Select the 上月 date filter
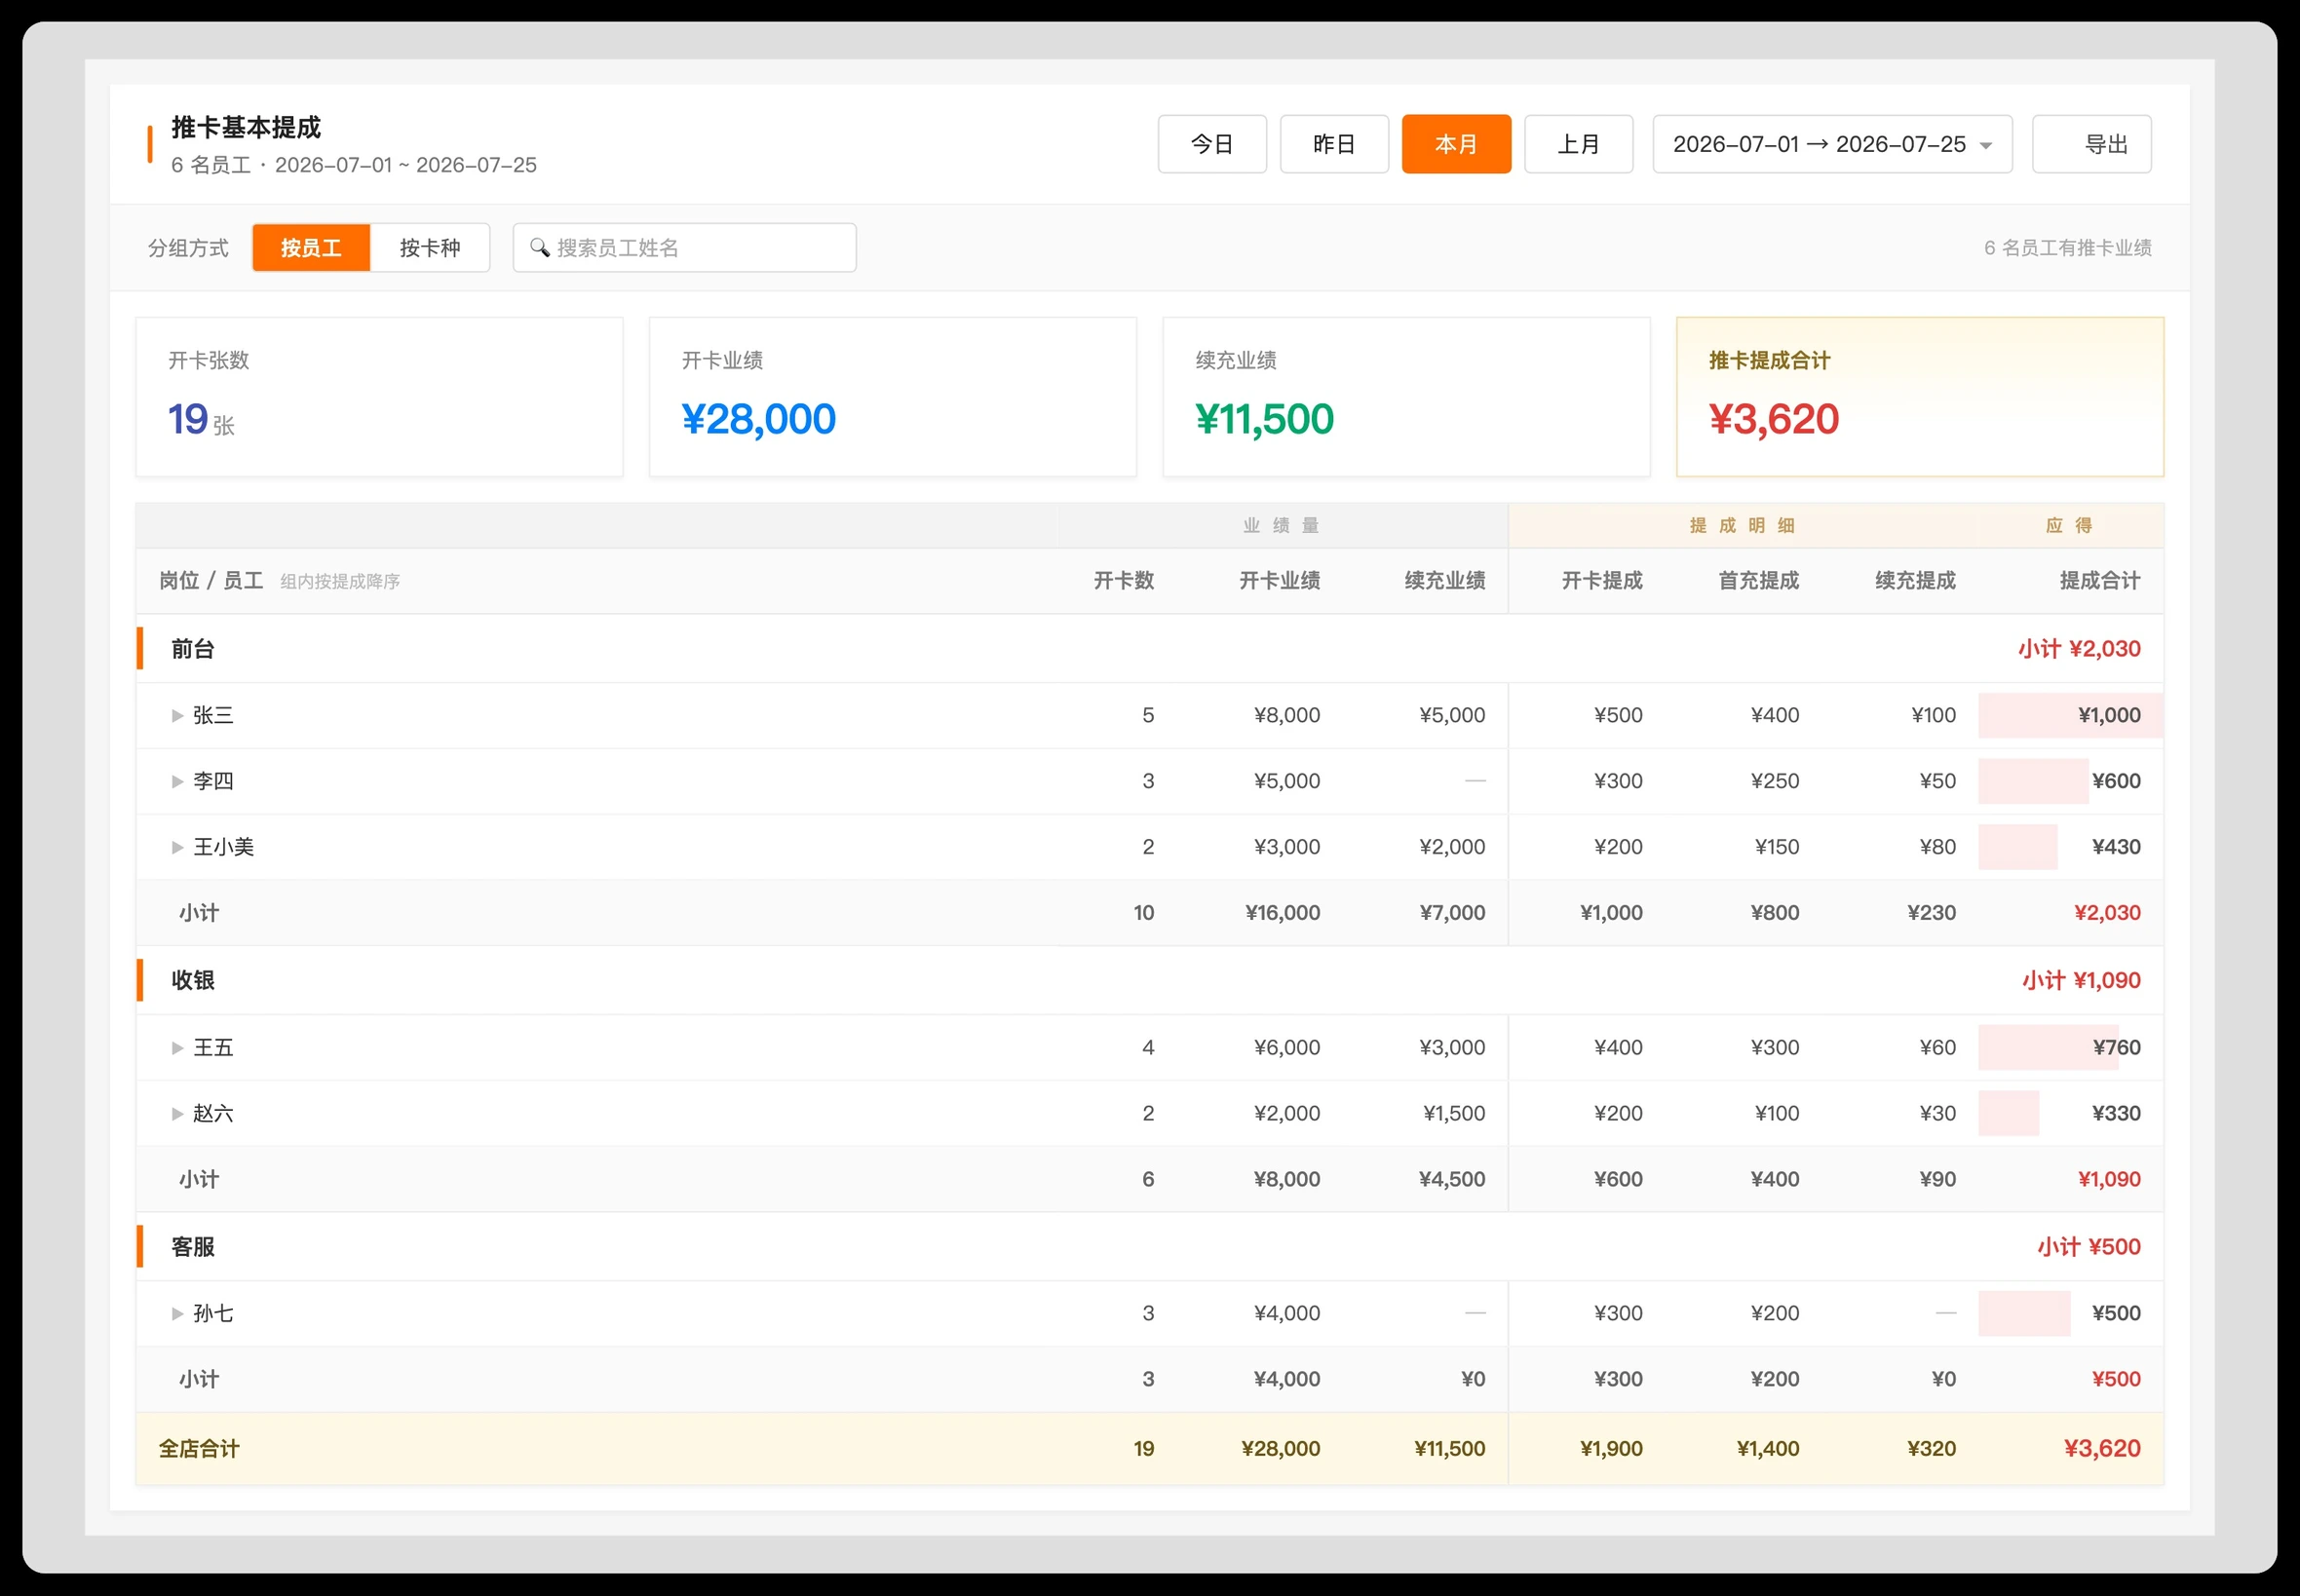 [1578, 144]
